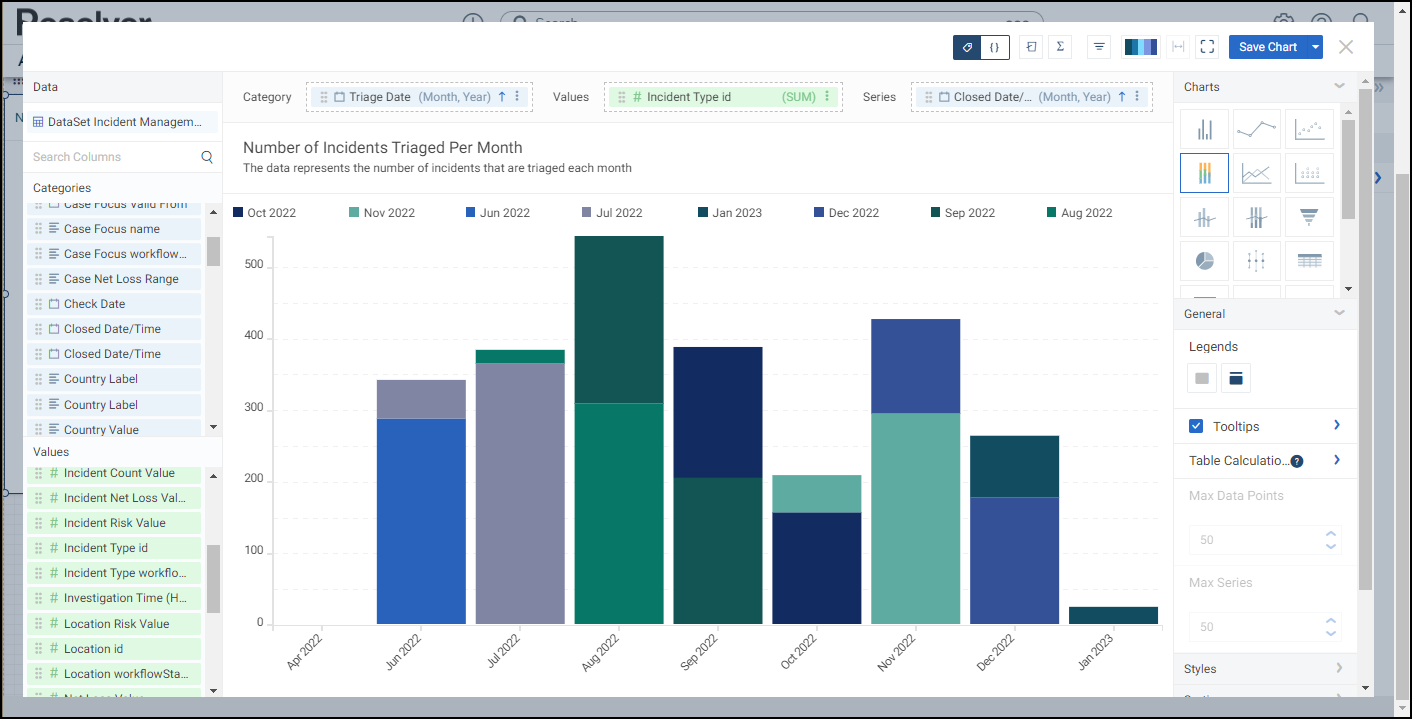The height and width of the screenshot is (719, 1412).
Task: Choose the funnel chart type
Action: click(x=1308, y=217)
